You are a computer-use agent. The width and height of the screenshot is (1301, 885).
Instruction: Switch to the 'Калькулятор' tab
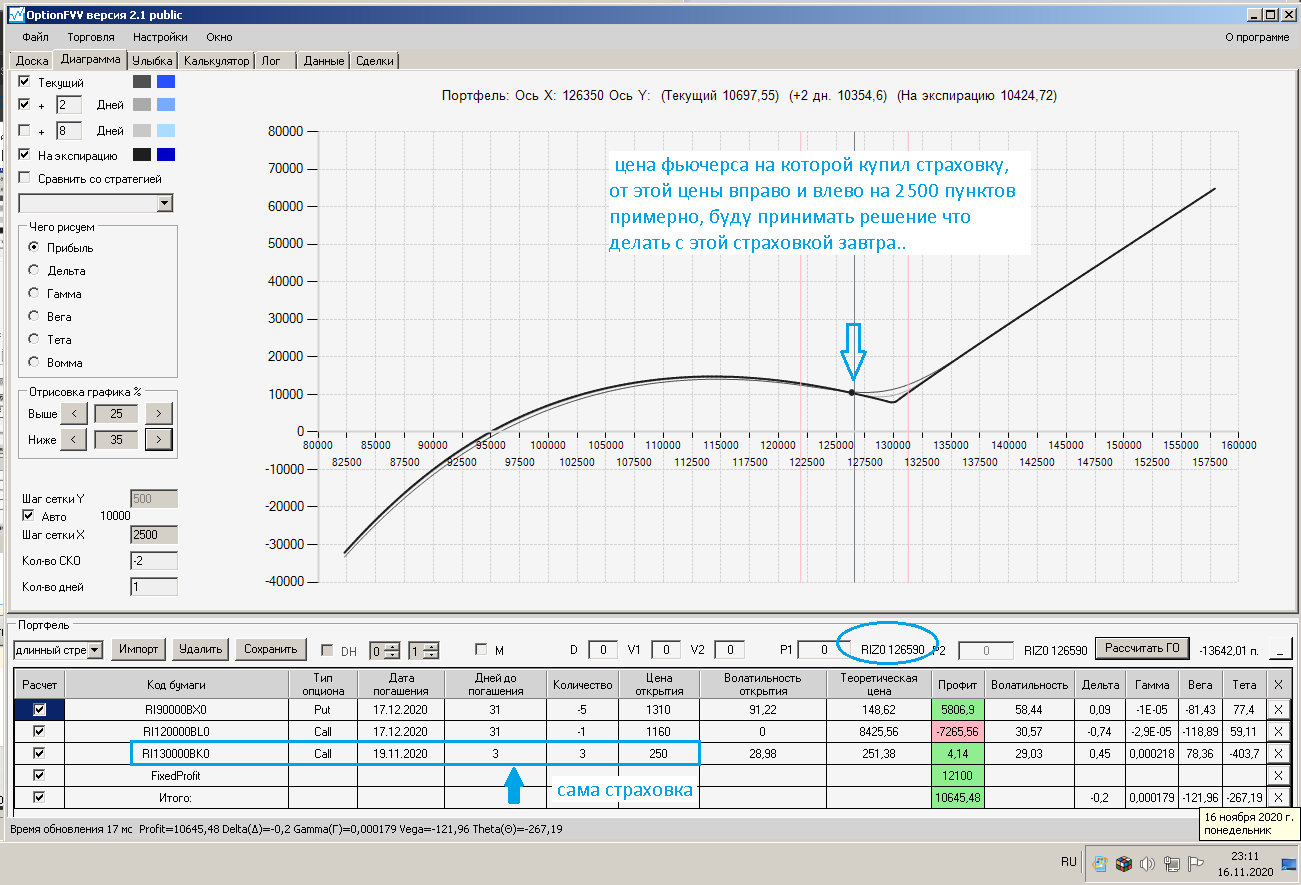(x=216, y=61)
